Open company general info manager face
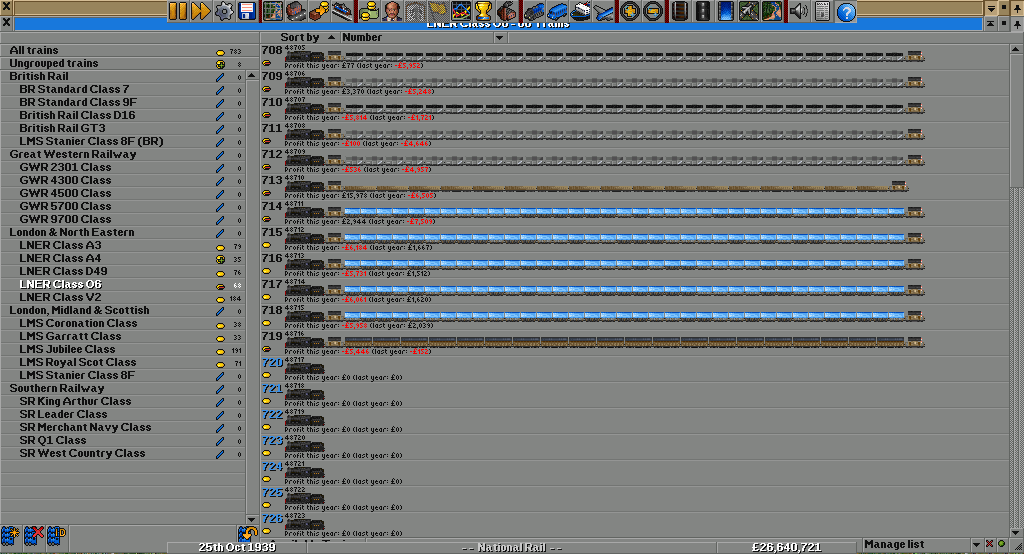The width and height of the screenshot is (1024, 554). tap(392, 11)
